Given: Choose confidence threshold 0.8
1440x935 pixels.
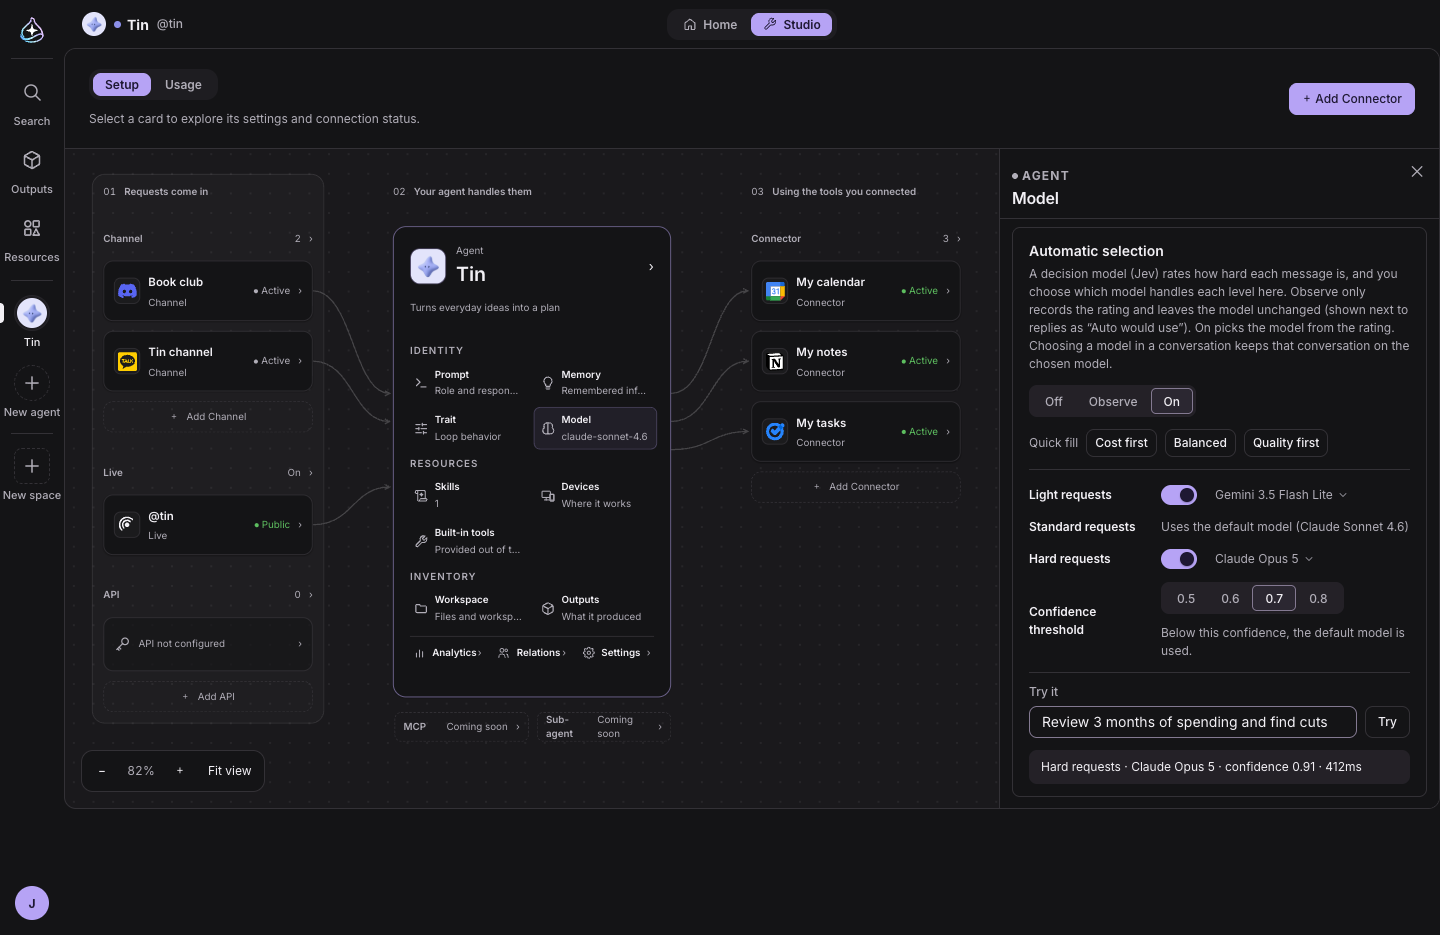Looking at the screenshot, I should (x=1319, y=599).
